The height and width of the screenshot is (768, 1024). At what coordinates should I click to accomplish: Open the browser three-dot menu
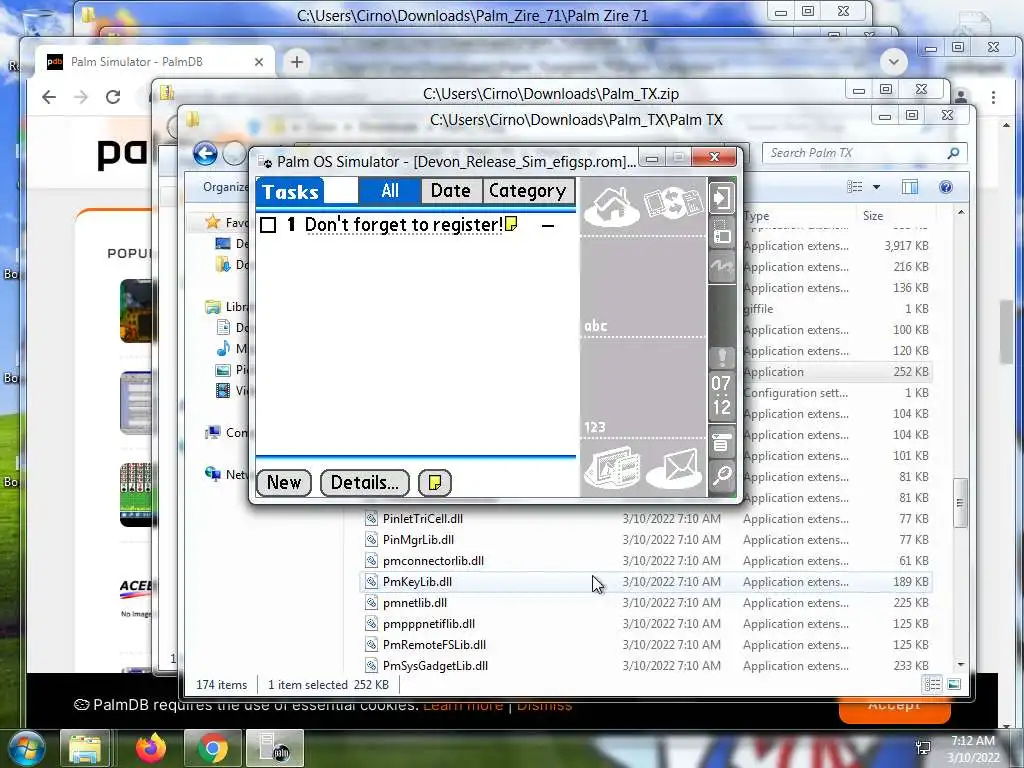tap(993, 97)
